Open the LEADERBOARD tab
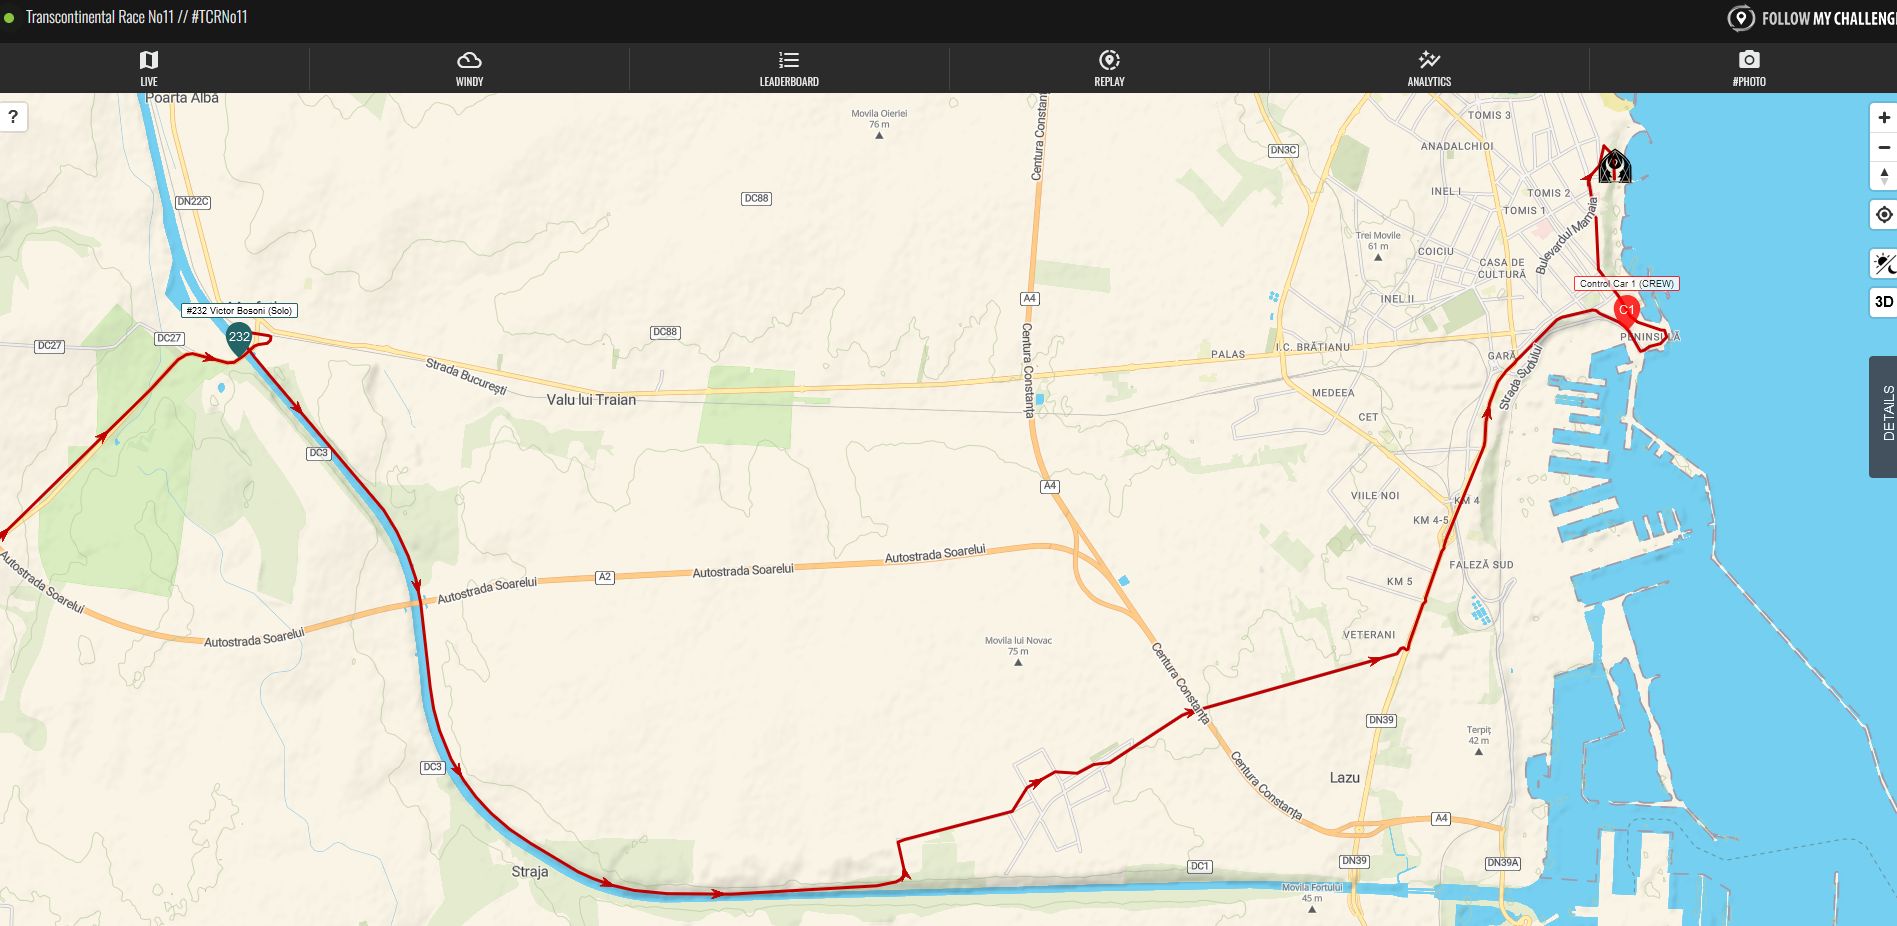This screenshot has width=1897, height=926. tap(789, 68)
